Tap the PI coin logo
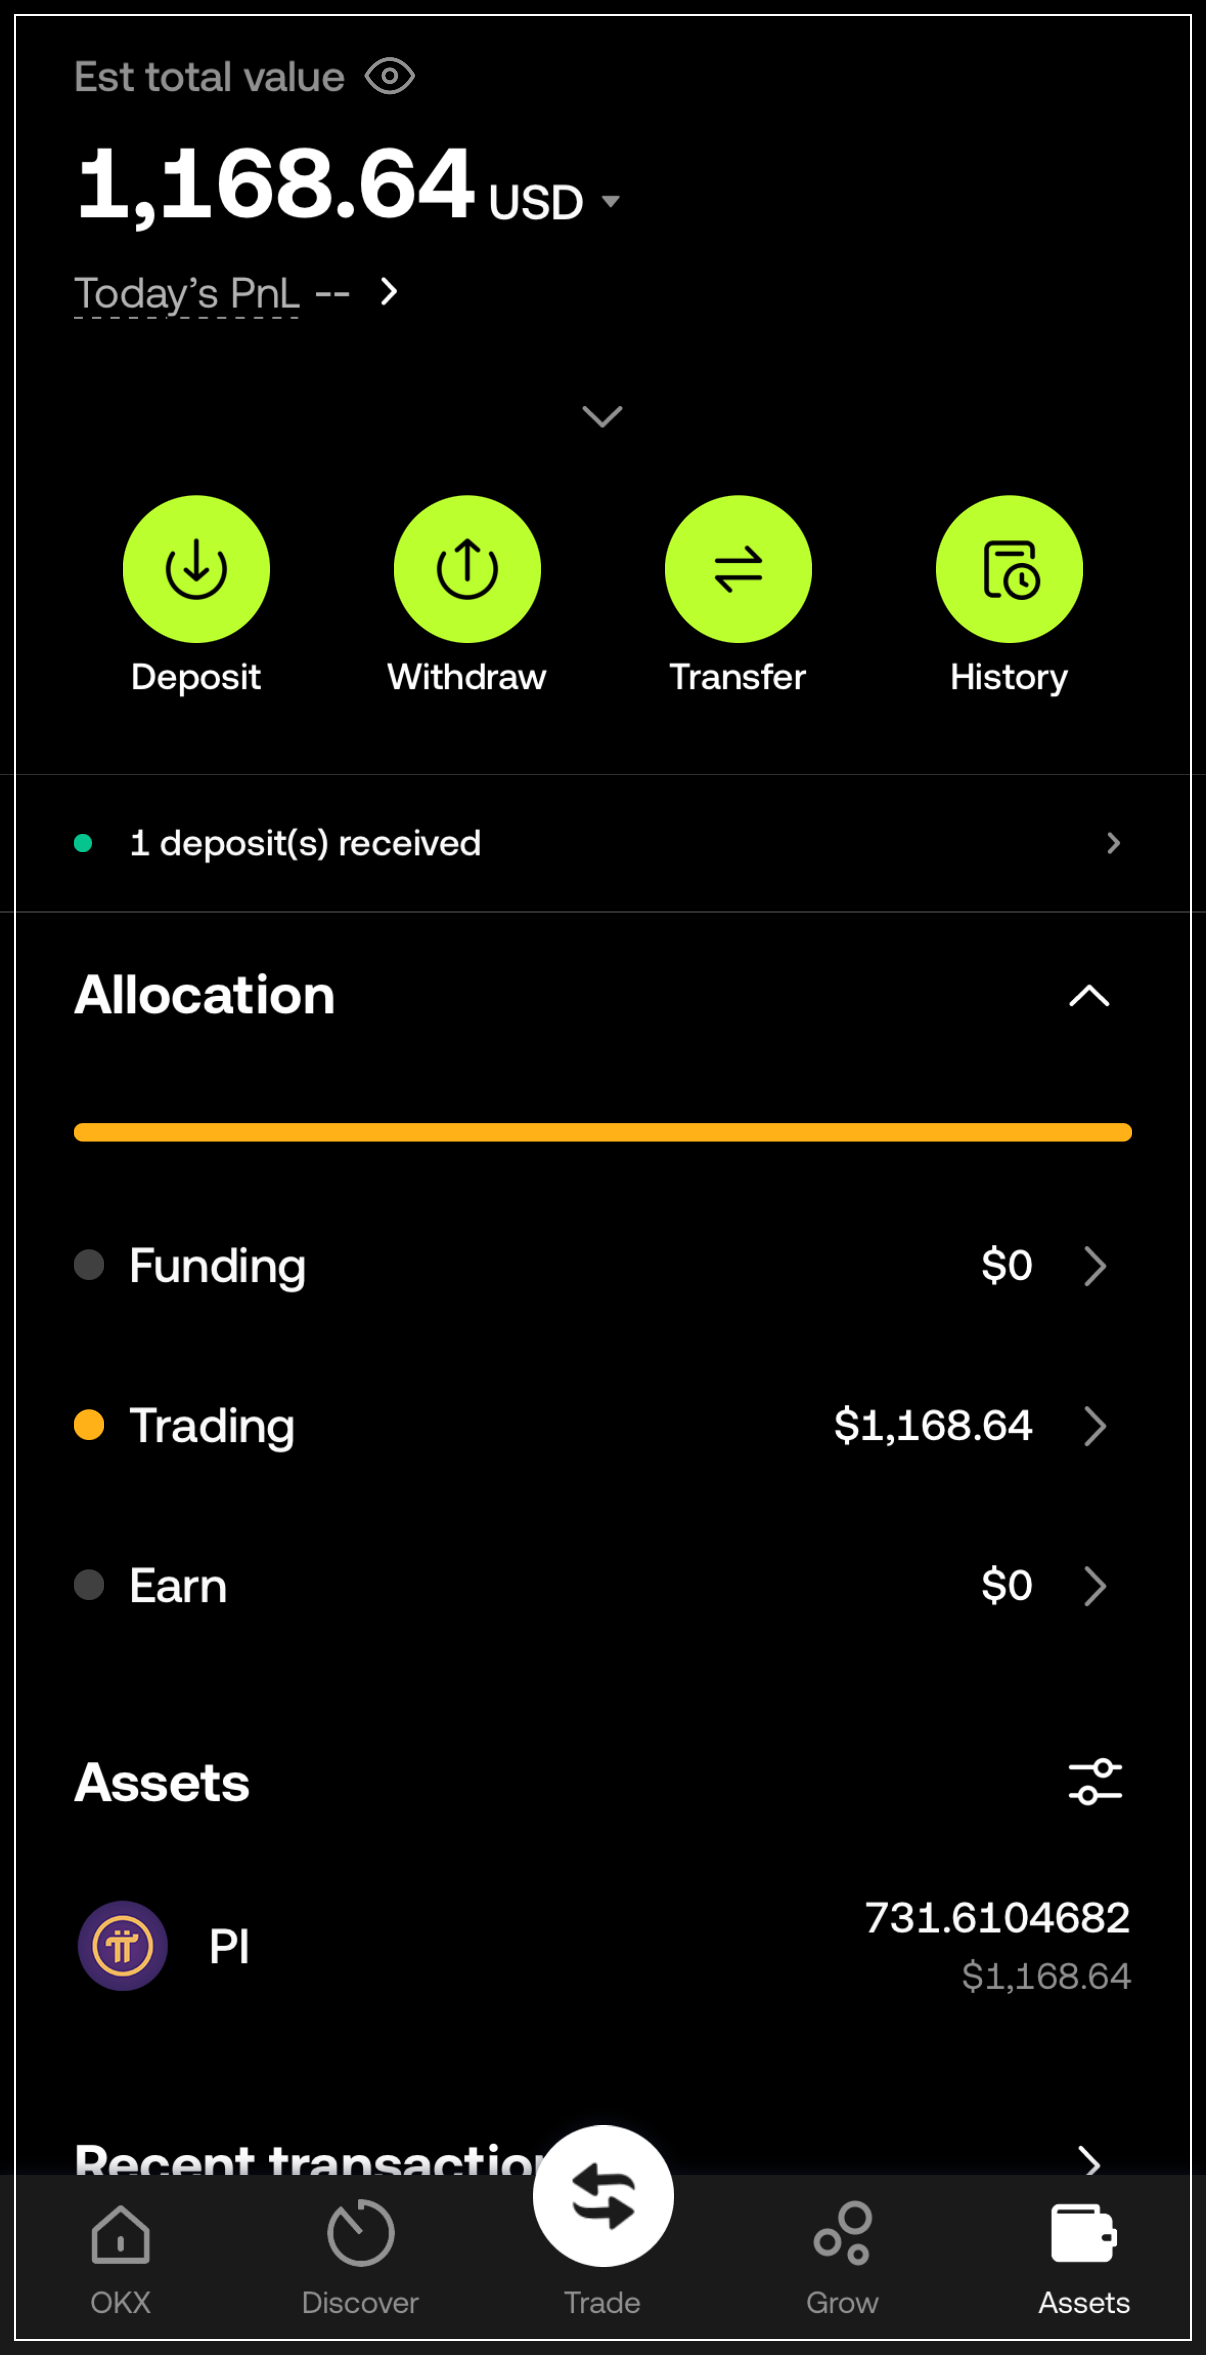This screenshot has width=1206, height=2355. 123,1946
